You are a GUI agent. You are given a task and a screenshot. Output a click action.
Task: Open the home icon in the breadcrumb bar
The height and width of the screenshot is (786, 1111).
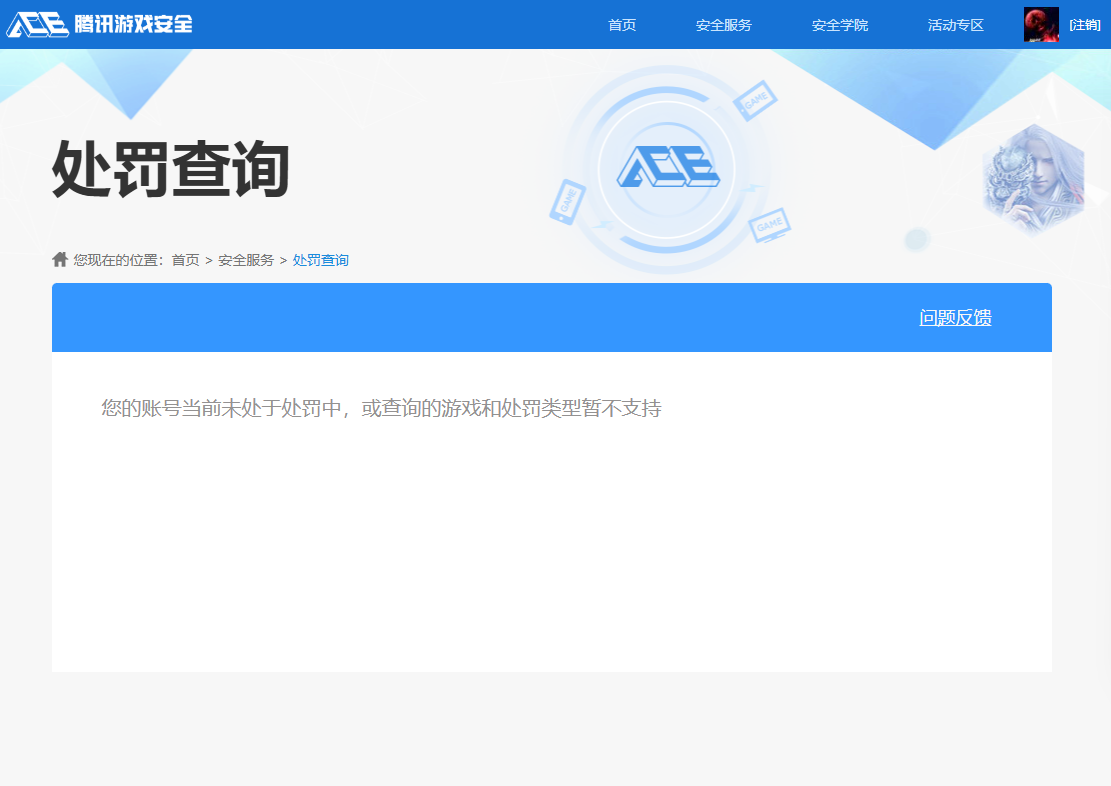pyautogui.click(x=59, y=259)
